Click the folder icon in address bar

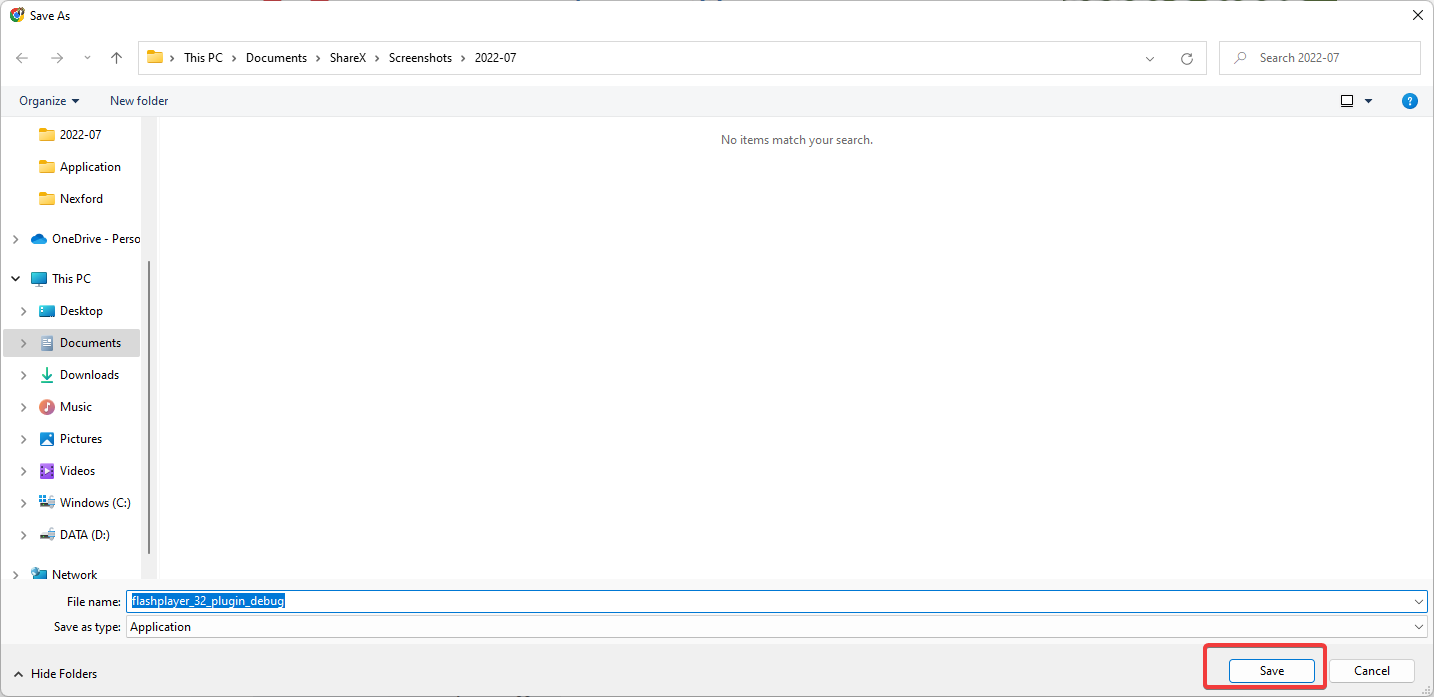(x=155, y=57)
